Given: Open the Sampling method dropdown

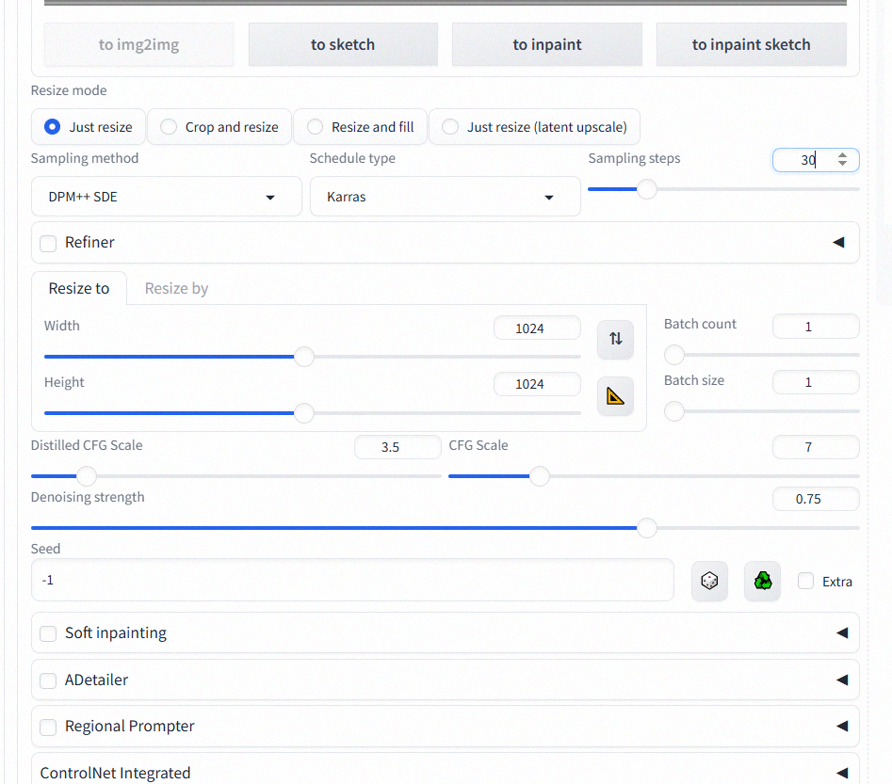Looking at the screenshot, I should 166,197.
